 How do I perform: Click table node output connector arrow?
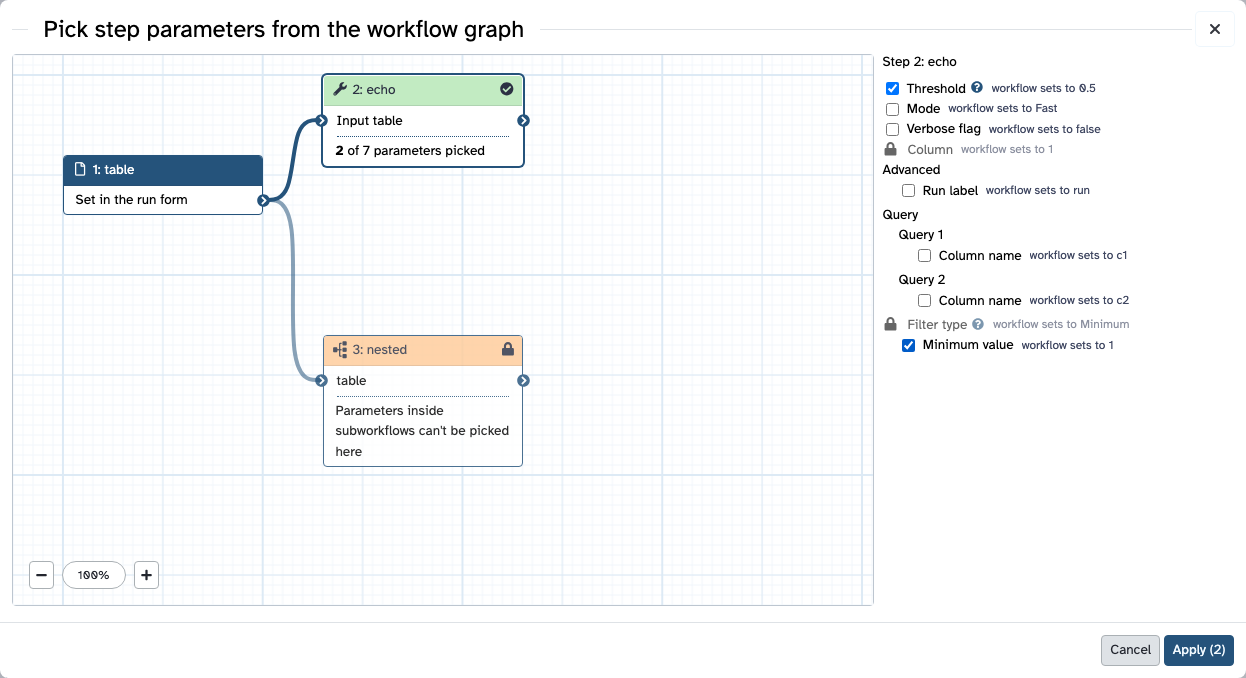point(263,200)
